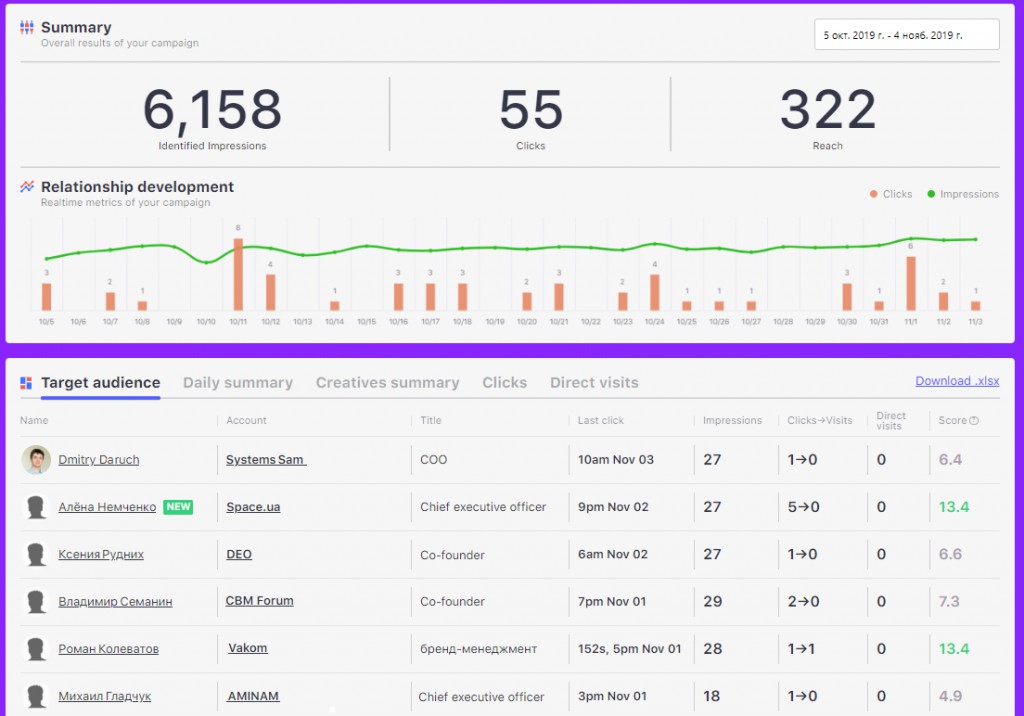This screenshot has width=1024, height=716.
Task: Click the NEW badge next to Алёна Немченко
Action: tap(178, 507)
